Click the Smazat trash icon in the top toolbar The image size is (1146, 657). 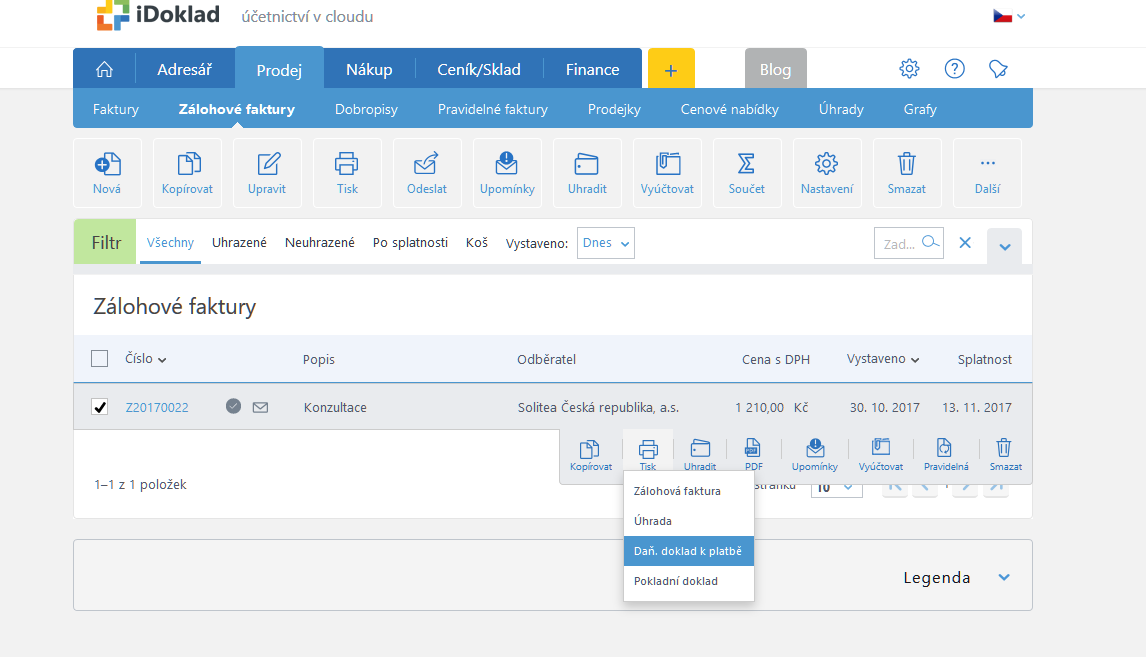907,173
